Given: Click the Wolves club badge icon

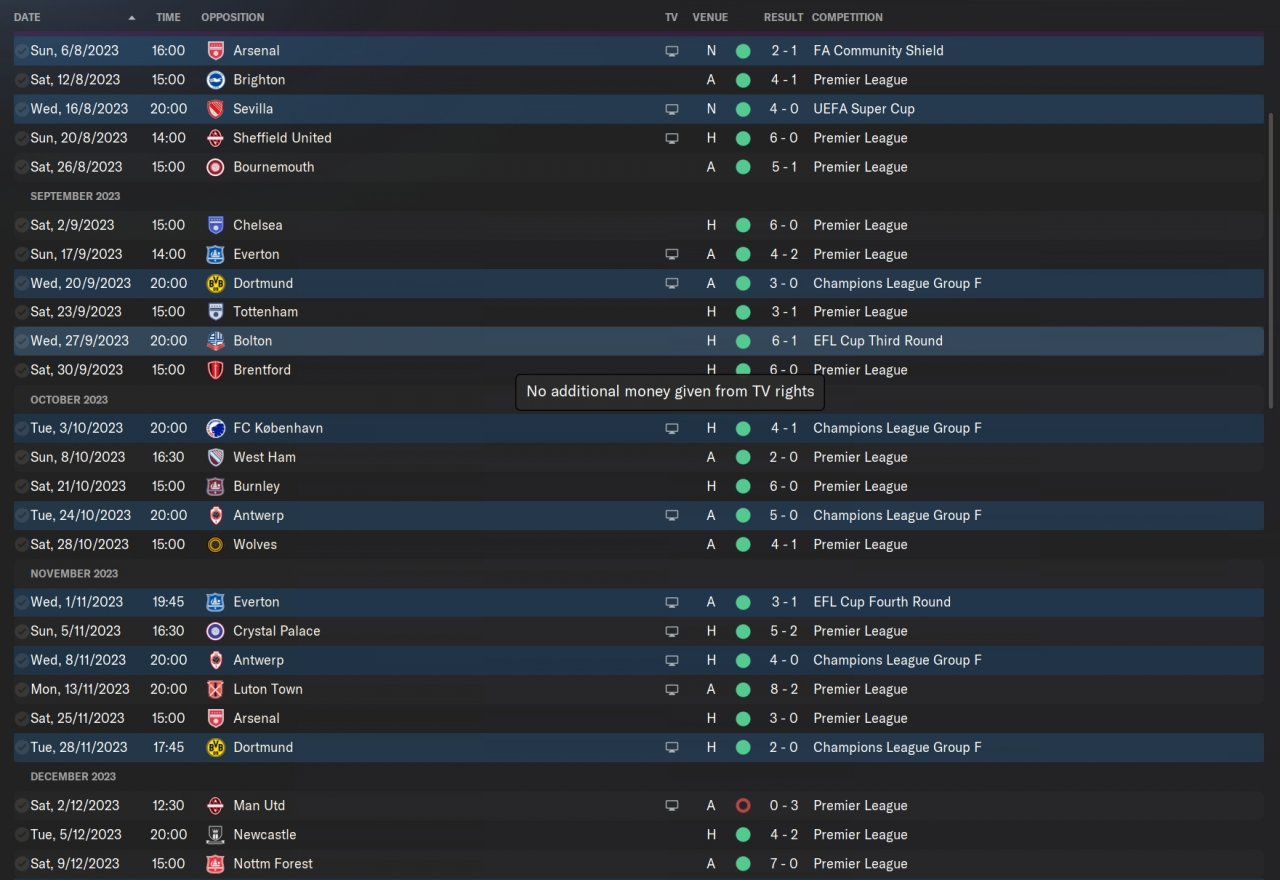Looking at the screenshot, I should point(215,545).
